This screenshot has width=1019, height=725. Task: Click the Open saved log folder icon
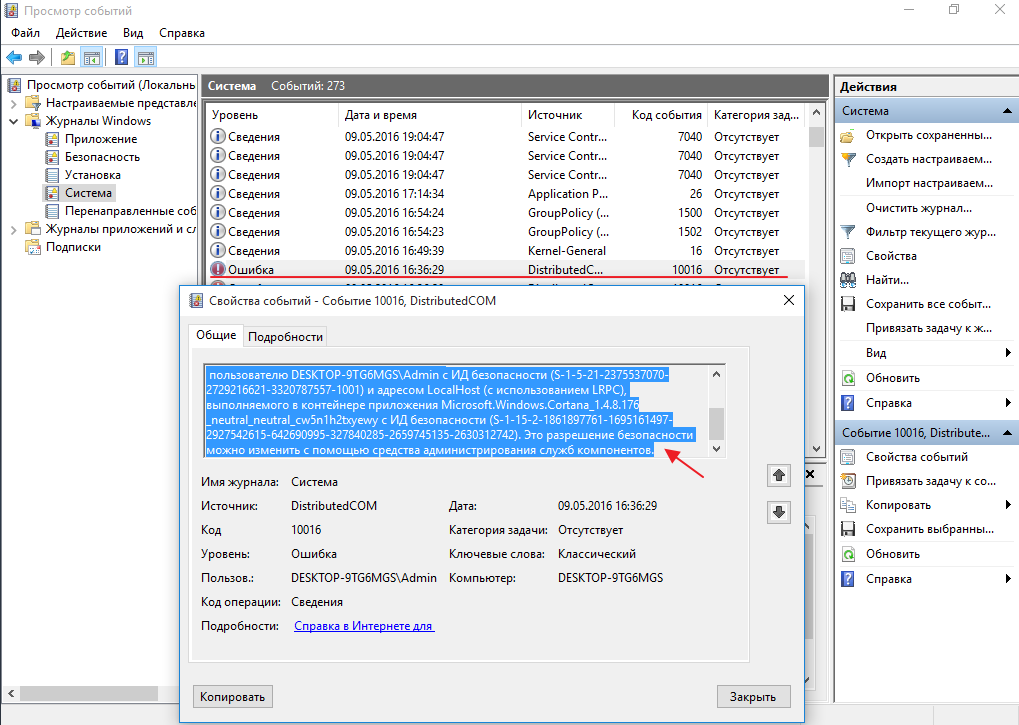pos(848,136)
